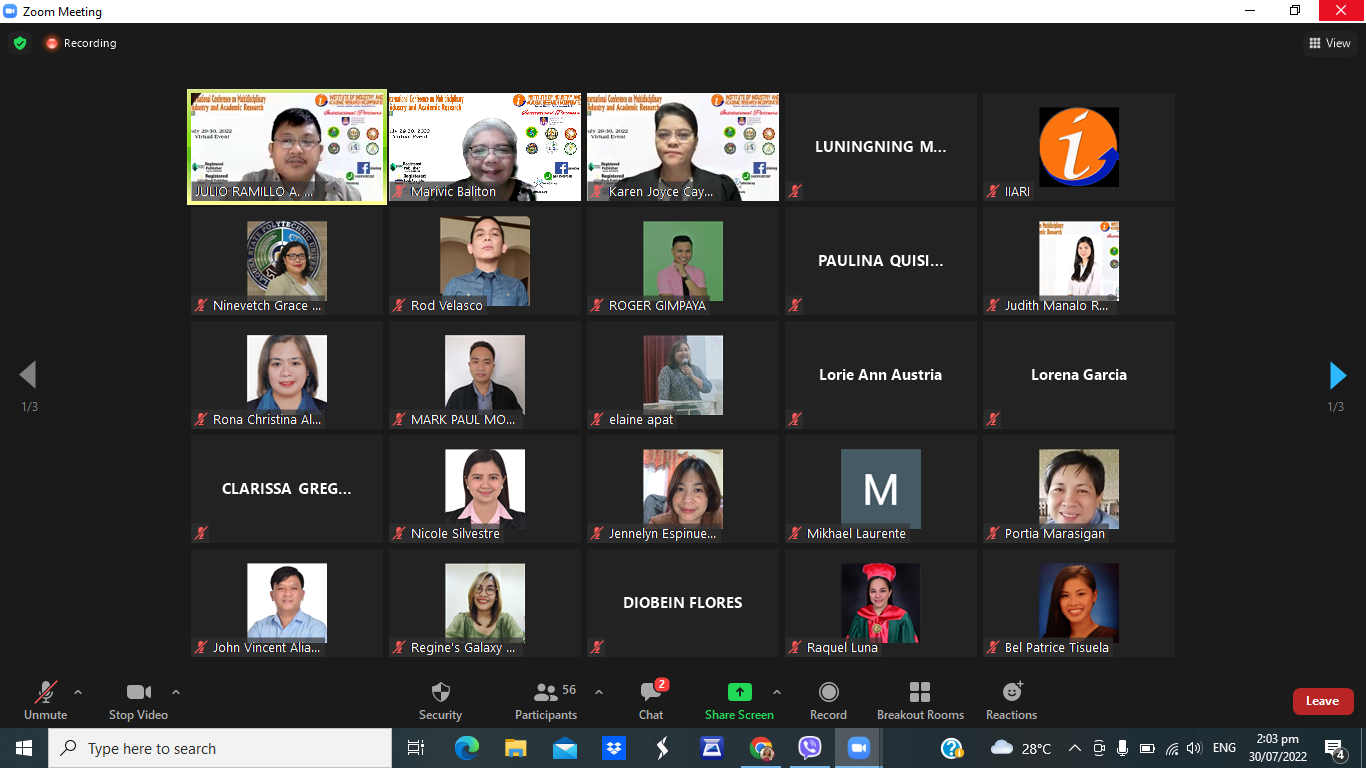Viewport: 1366px width, 768px height.
Task: Open the Chat panel
Action: pyautogui.click(x=651, y=693)
